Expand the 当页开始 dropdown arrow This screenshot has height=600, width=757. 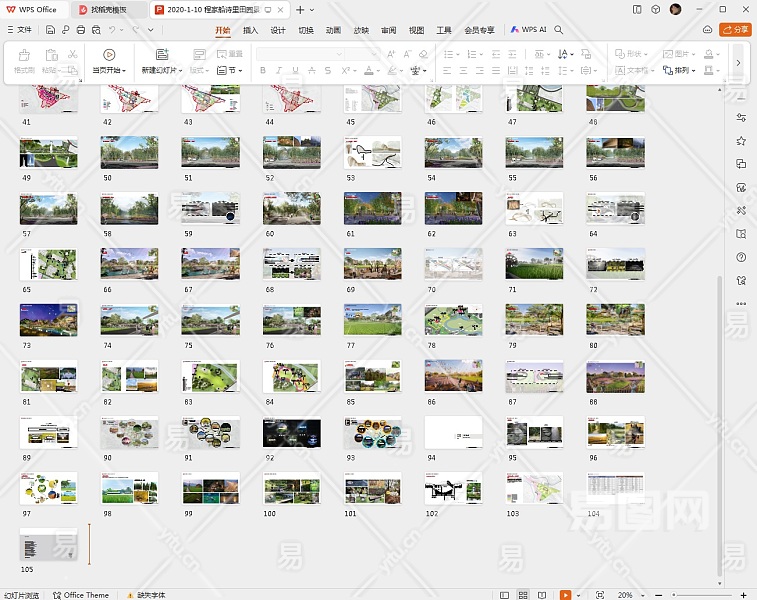[123, 71]
